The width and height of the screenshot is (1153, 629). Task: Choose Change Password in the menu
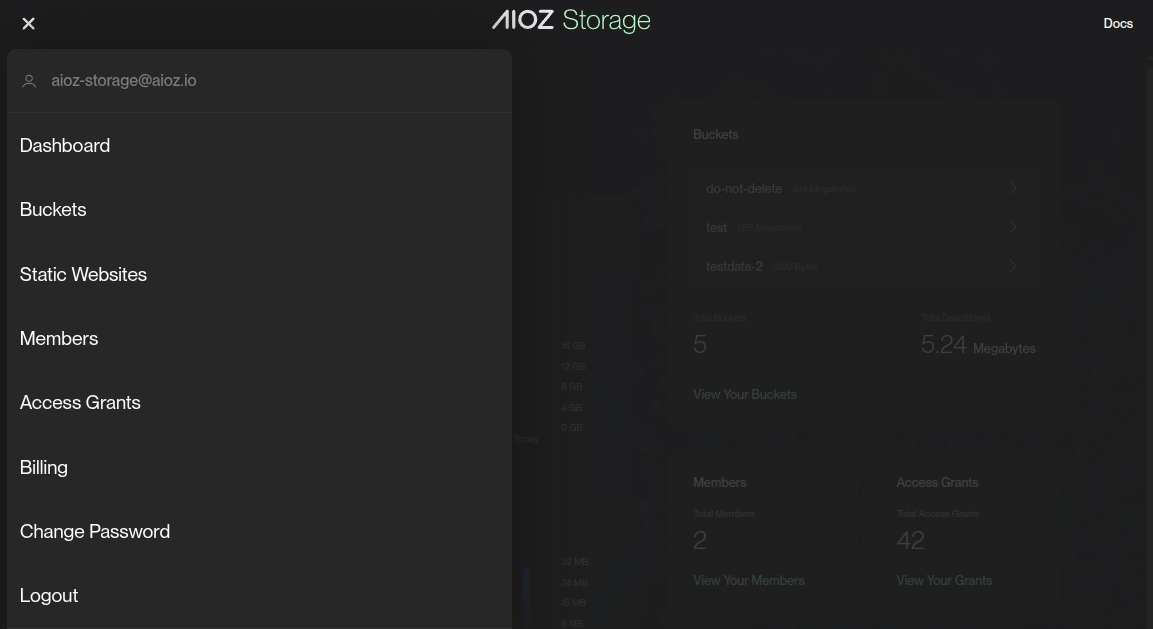95,532
